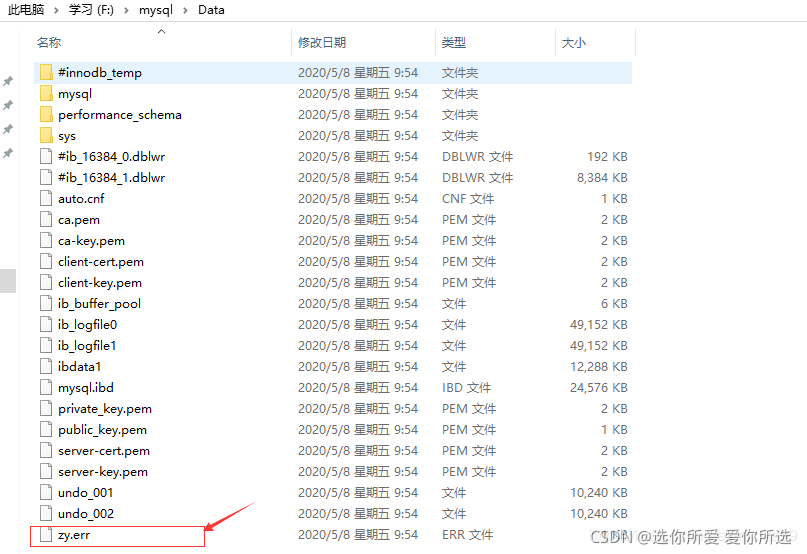Click the auto.cnf file icon
The width and height of the screenshot is (807, 554).
(46, 199)
